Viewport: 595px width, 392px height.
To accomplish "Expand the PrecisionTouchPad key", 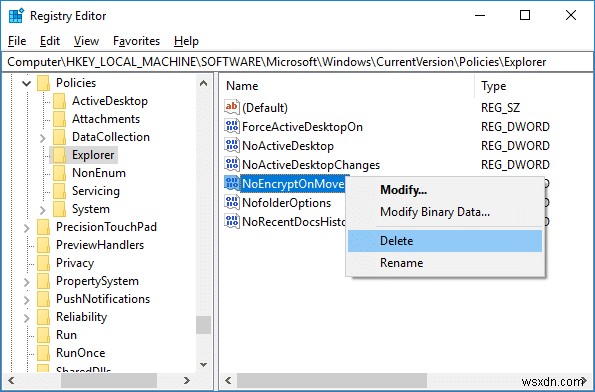I will tap(27, 228).
